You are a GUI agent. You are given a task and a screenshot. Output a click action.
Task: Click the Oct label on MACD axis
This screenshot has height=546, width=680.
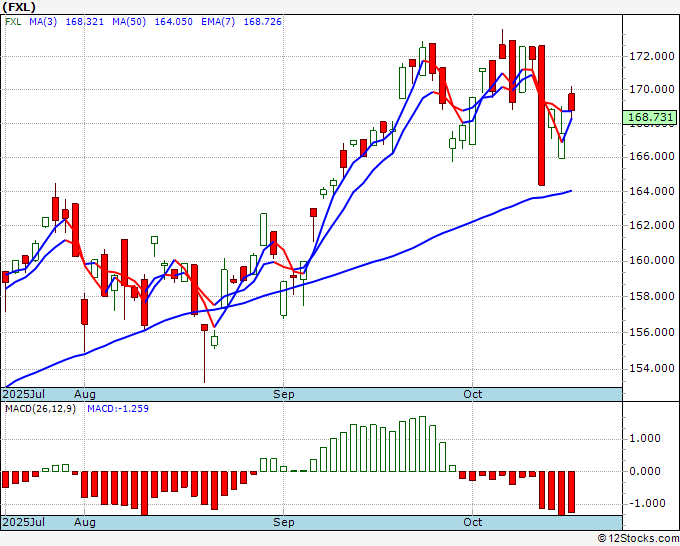coord(473,522)
